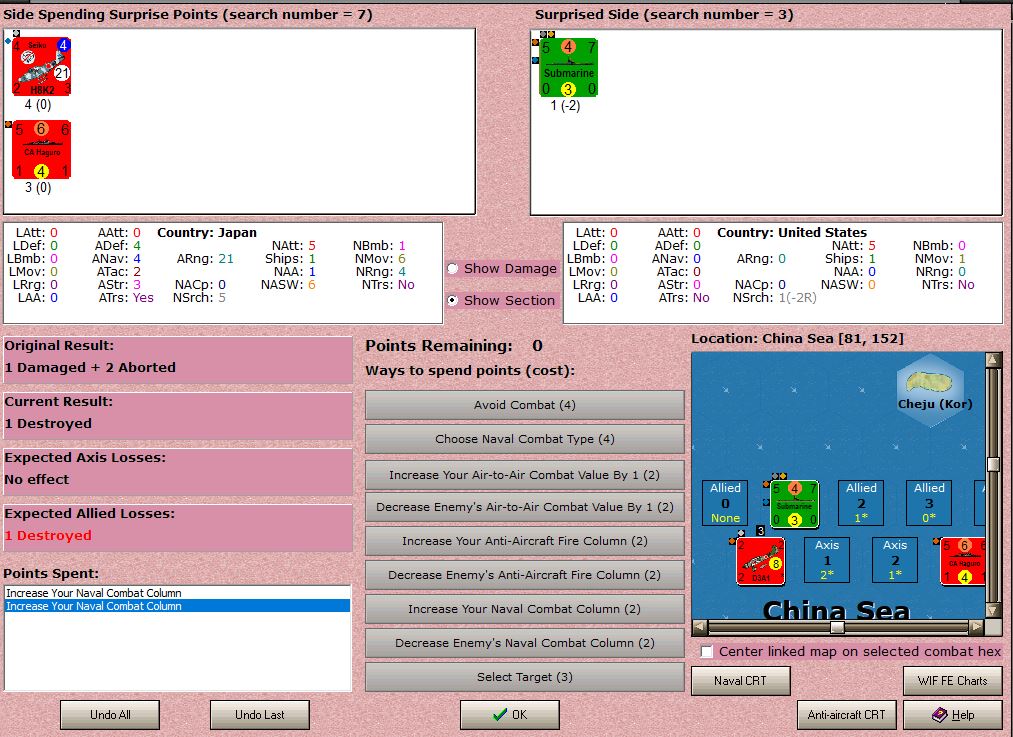Click the map horizontal scrollbar left arrow
This screenshot has height=737, width=1013.
[700, 627]
